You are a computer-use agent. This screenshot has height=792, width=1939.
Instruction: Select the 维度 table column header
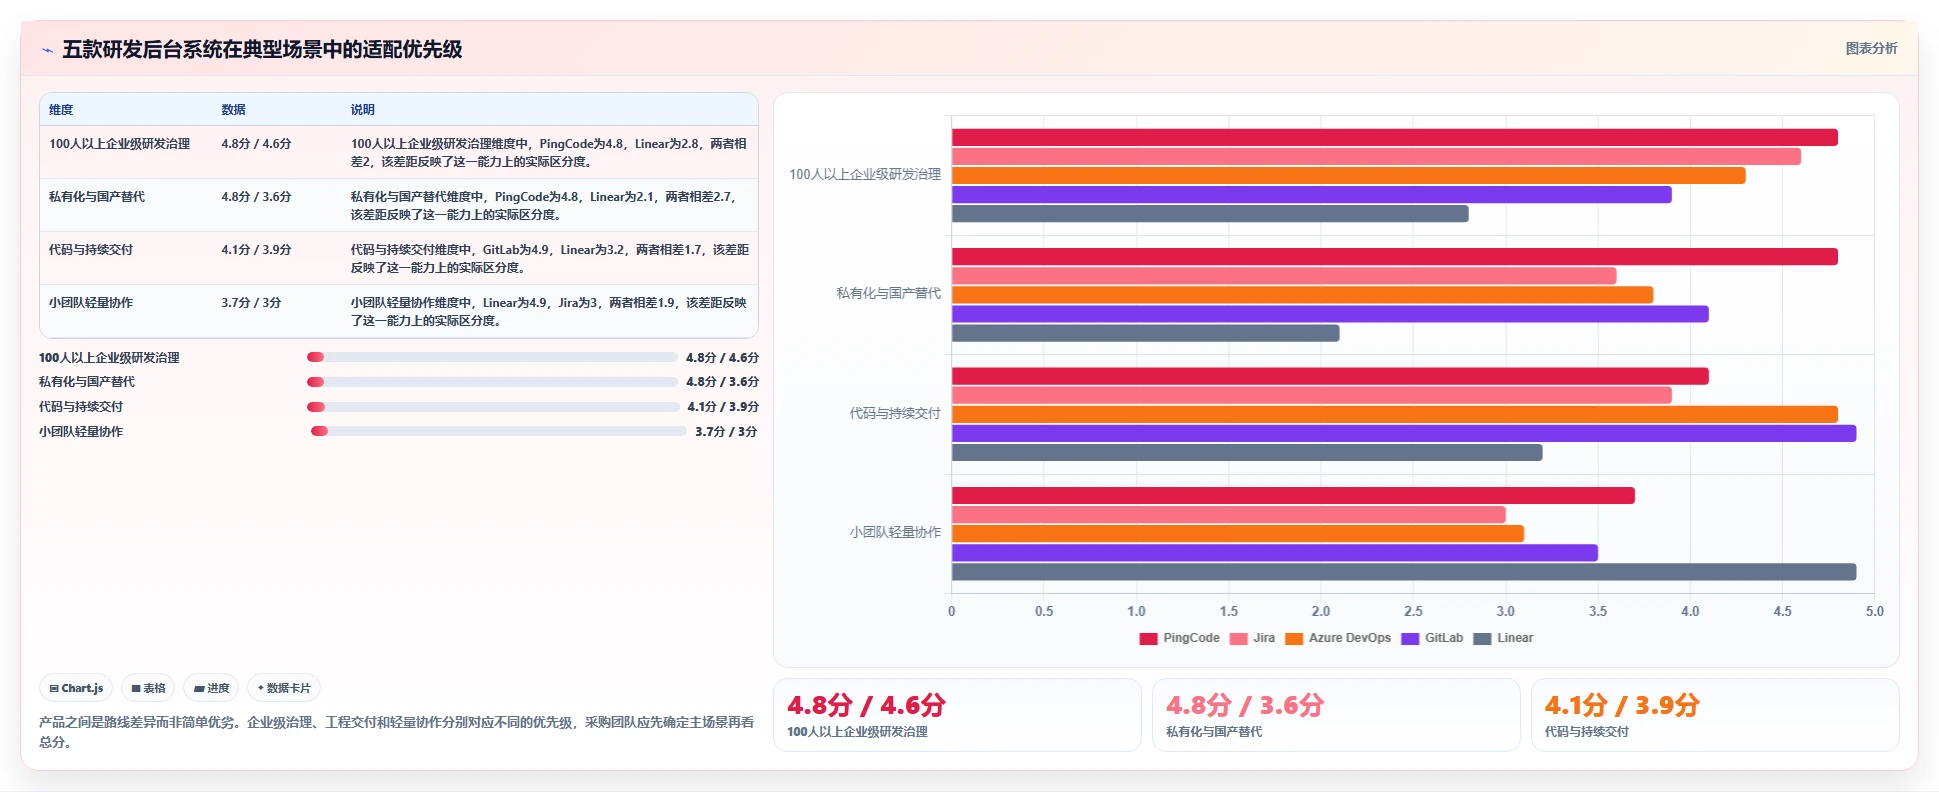pos(61,110)
